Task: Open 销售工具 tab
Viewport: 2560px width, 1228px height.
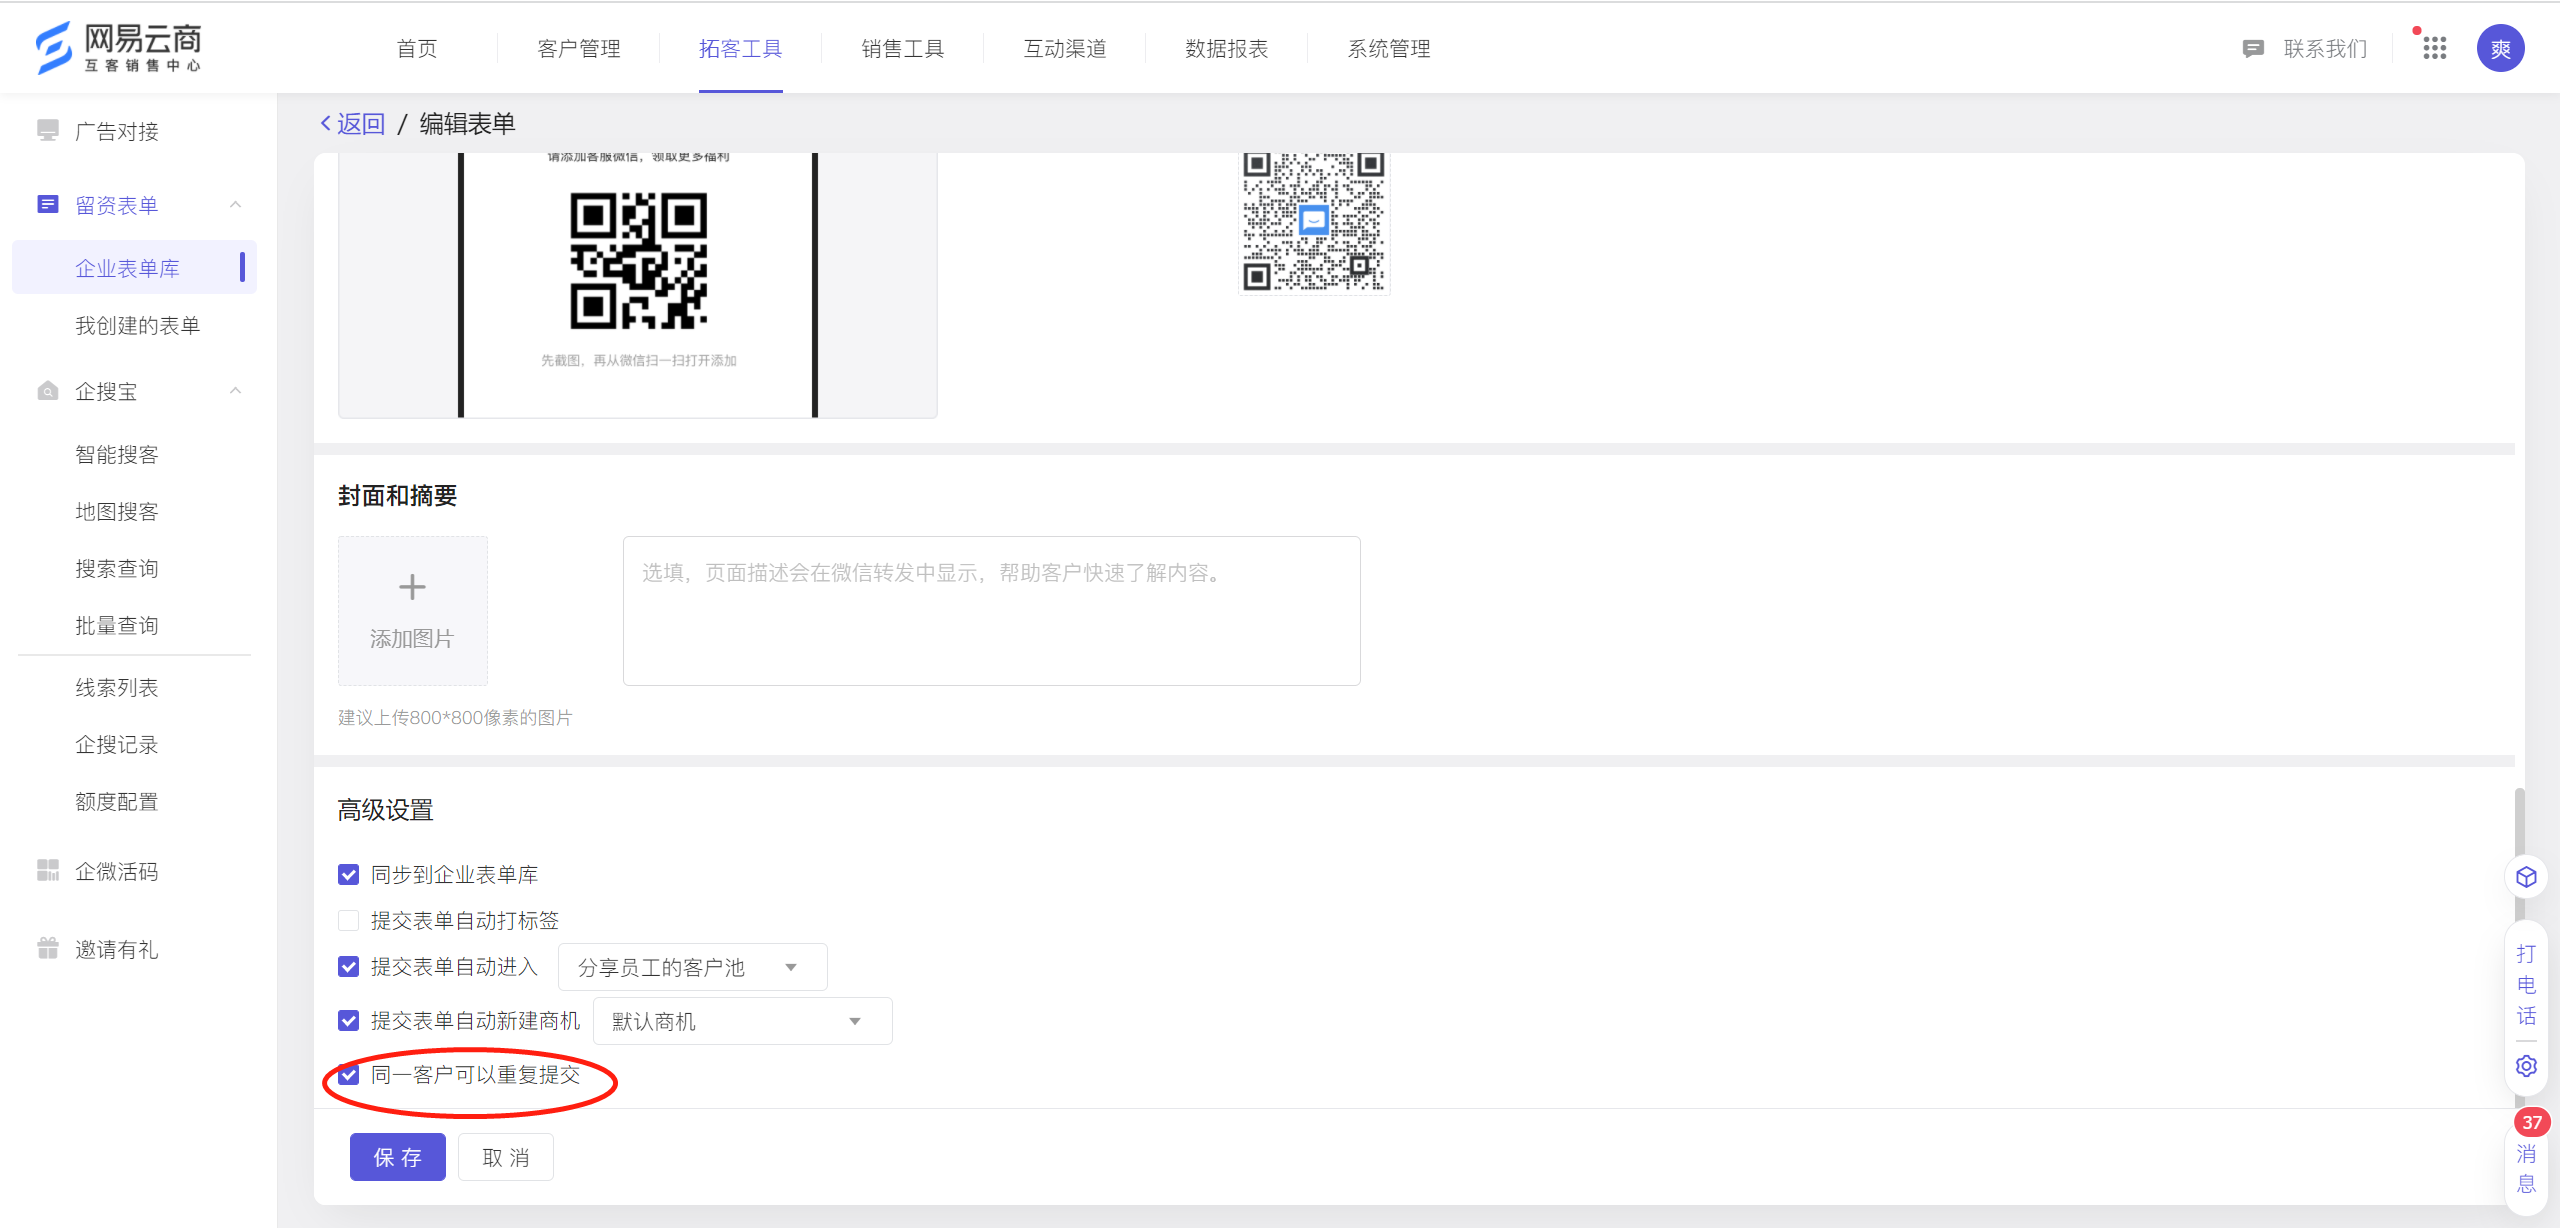Action: [903, 49]
